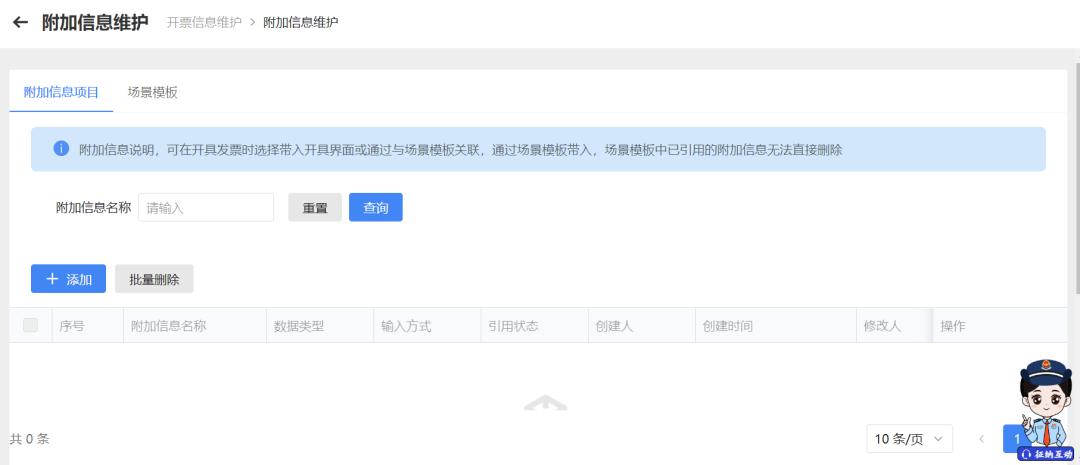Viewport: 1080px width, 465px height.
Task: Click the 数据类型 column header
Action: [x=299, y=326]
